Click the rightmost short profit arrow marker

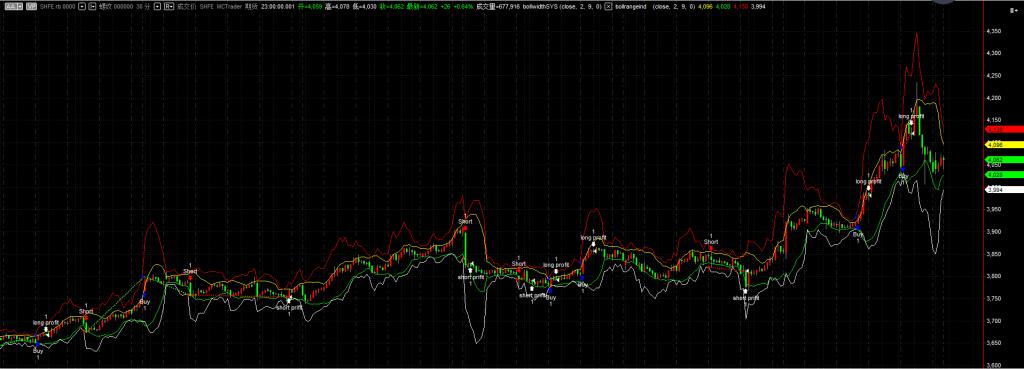click(x=745, y=291)
